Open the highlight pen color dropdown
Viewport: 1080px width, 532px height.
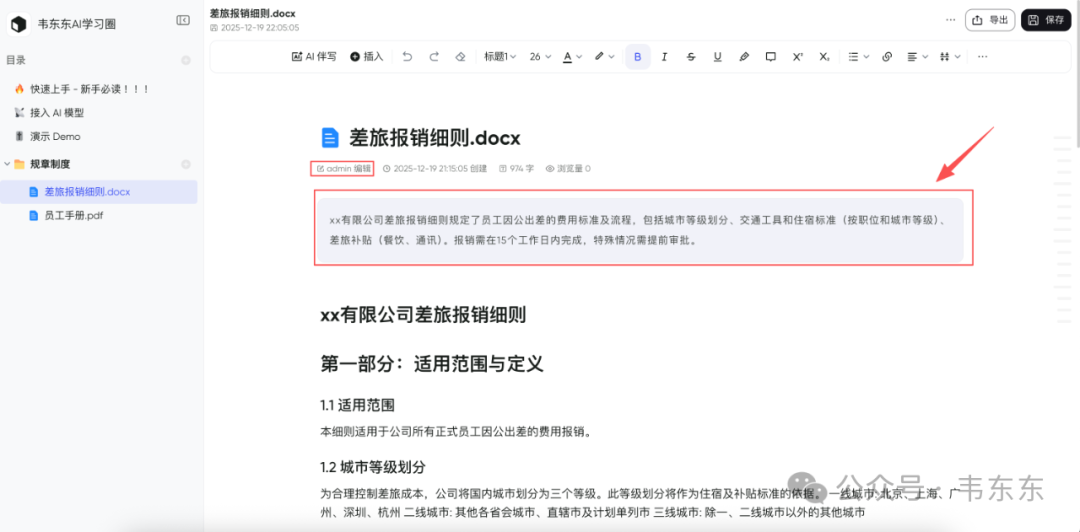click(605, 57)
